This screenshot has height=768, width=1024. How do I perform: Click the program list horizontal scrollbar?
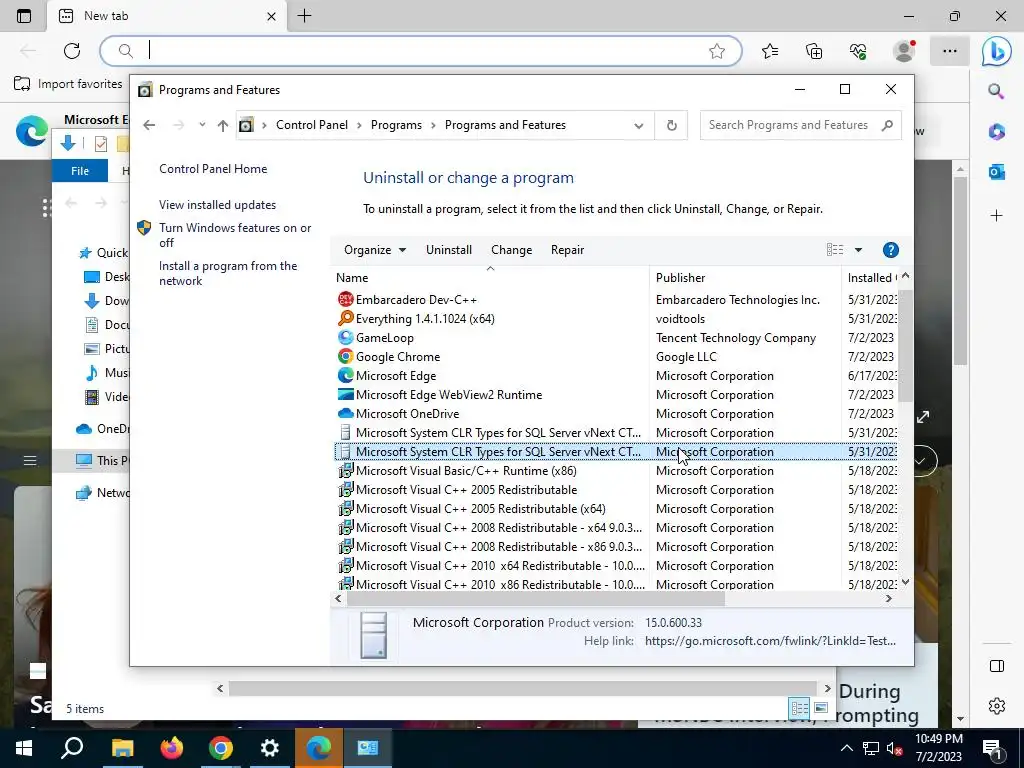click(536, 598)
